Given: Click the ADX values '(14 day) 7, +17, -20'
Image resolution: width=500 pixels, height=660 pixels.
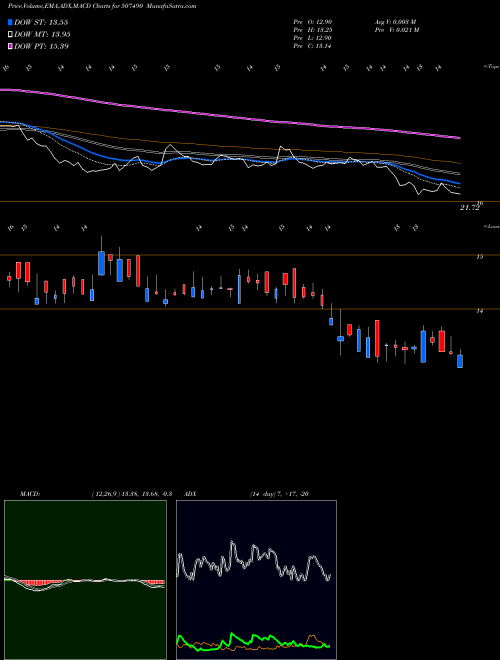Looking at the screenshot, I should [x=279, y=494].
